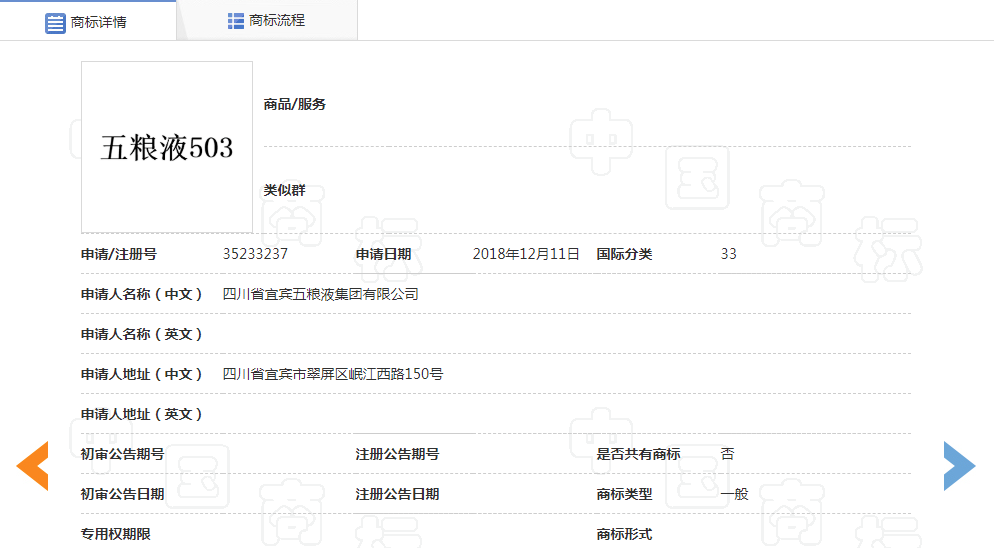This screenshot has width=994, height=548.
Task: Click the 商标形式 label
Action: point(624,534)
